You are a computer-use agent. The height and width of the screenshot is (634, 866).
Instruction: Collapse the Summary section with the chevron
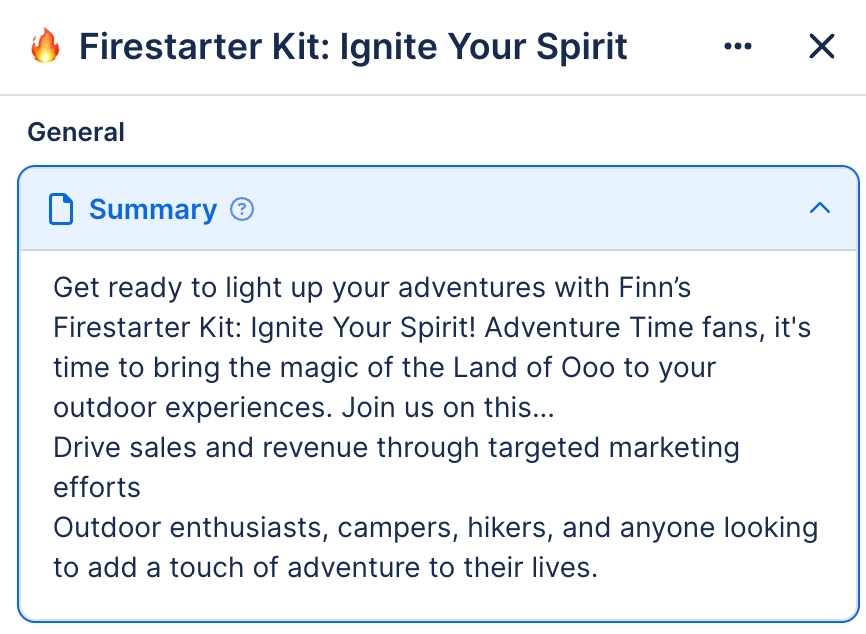coord(819,208)
